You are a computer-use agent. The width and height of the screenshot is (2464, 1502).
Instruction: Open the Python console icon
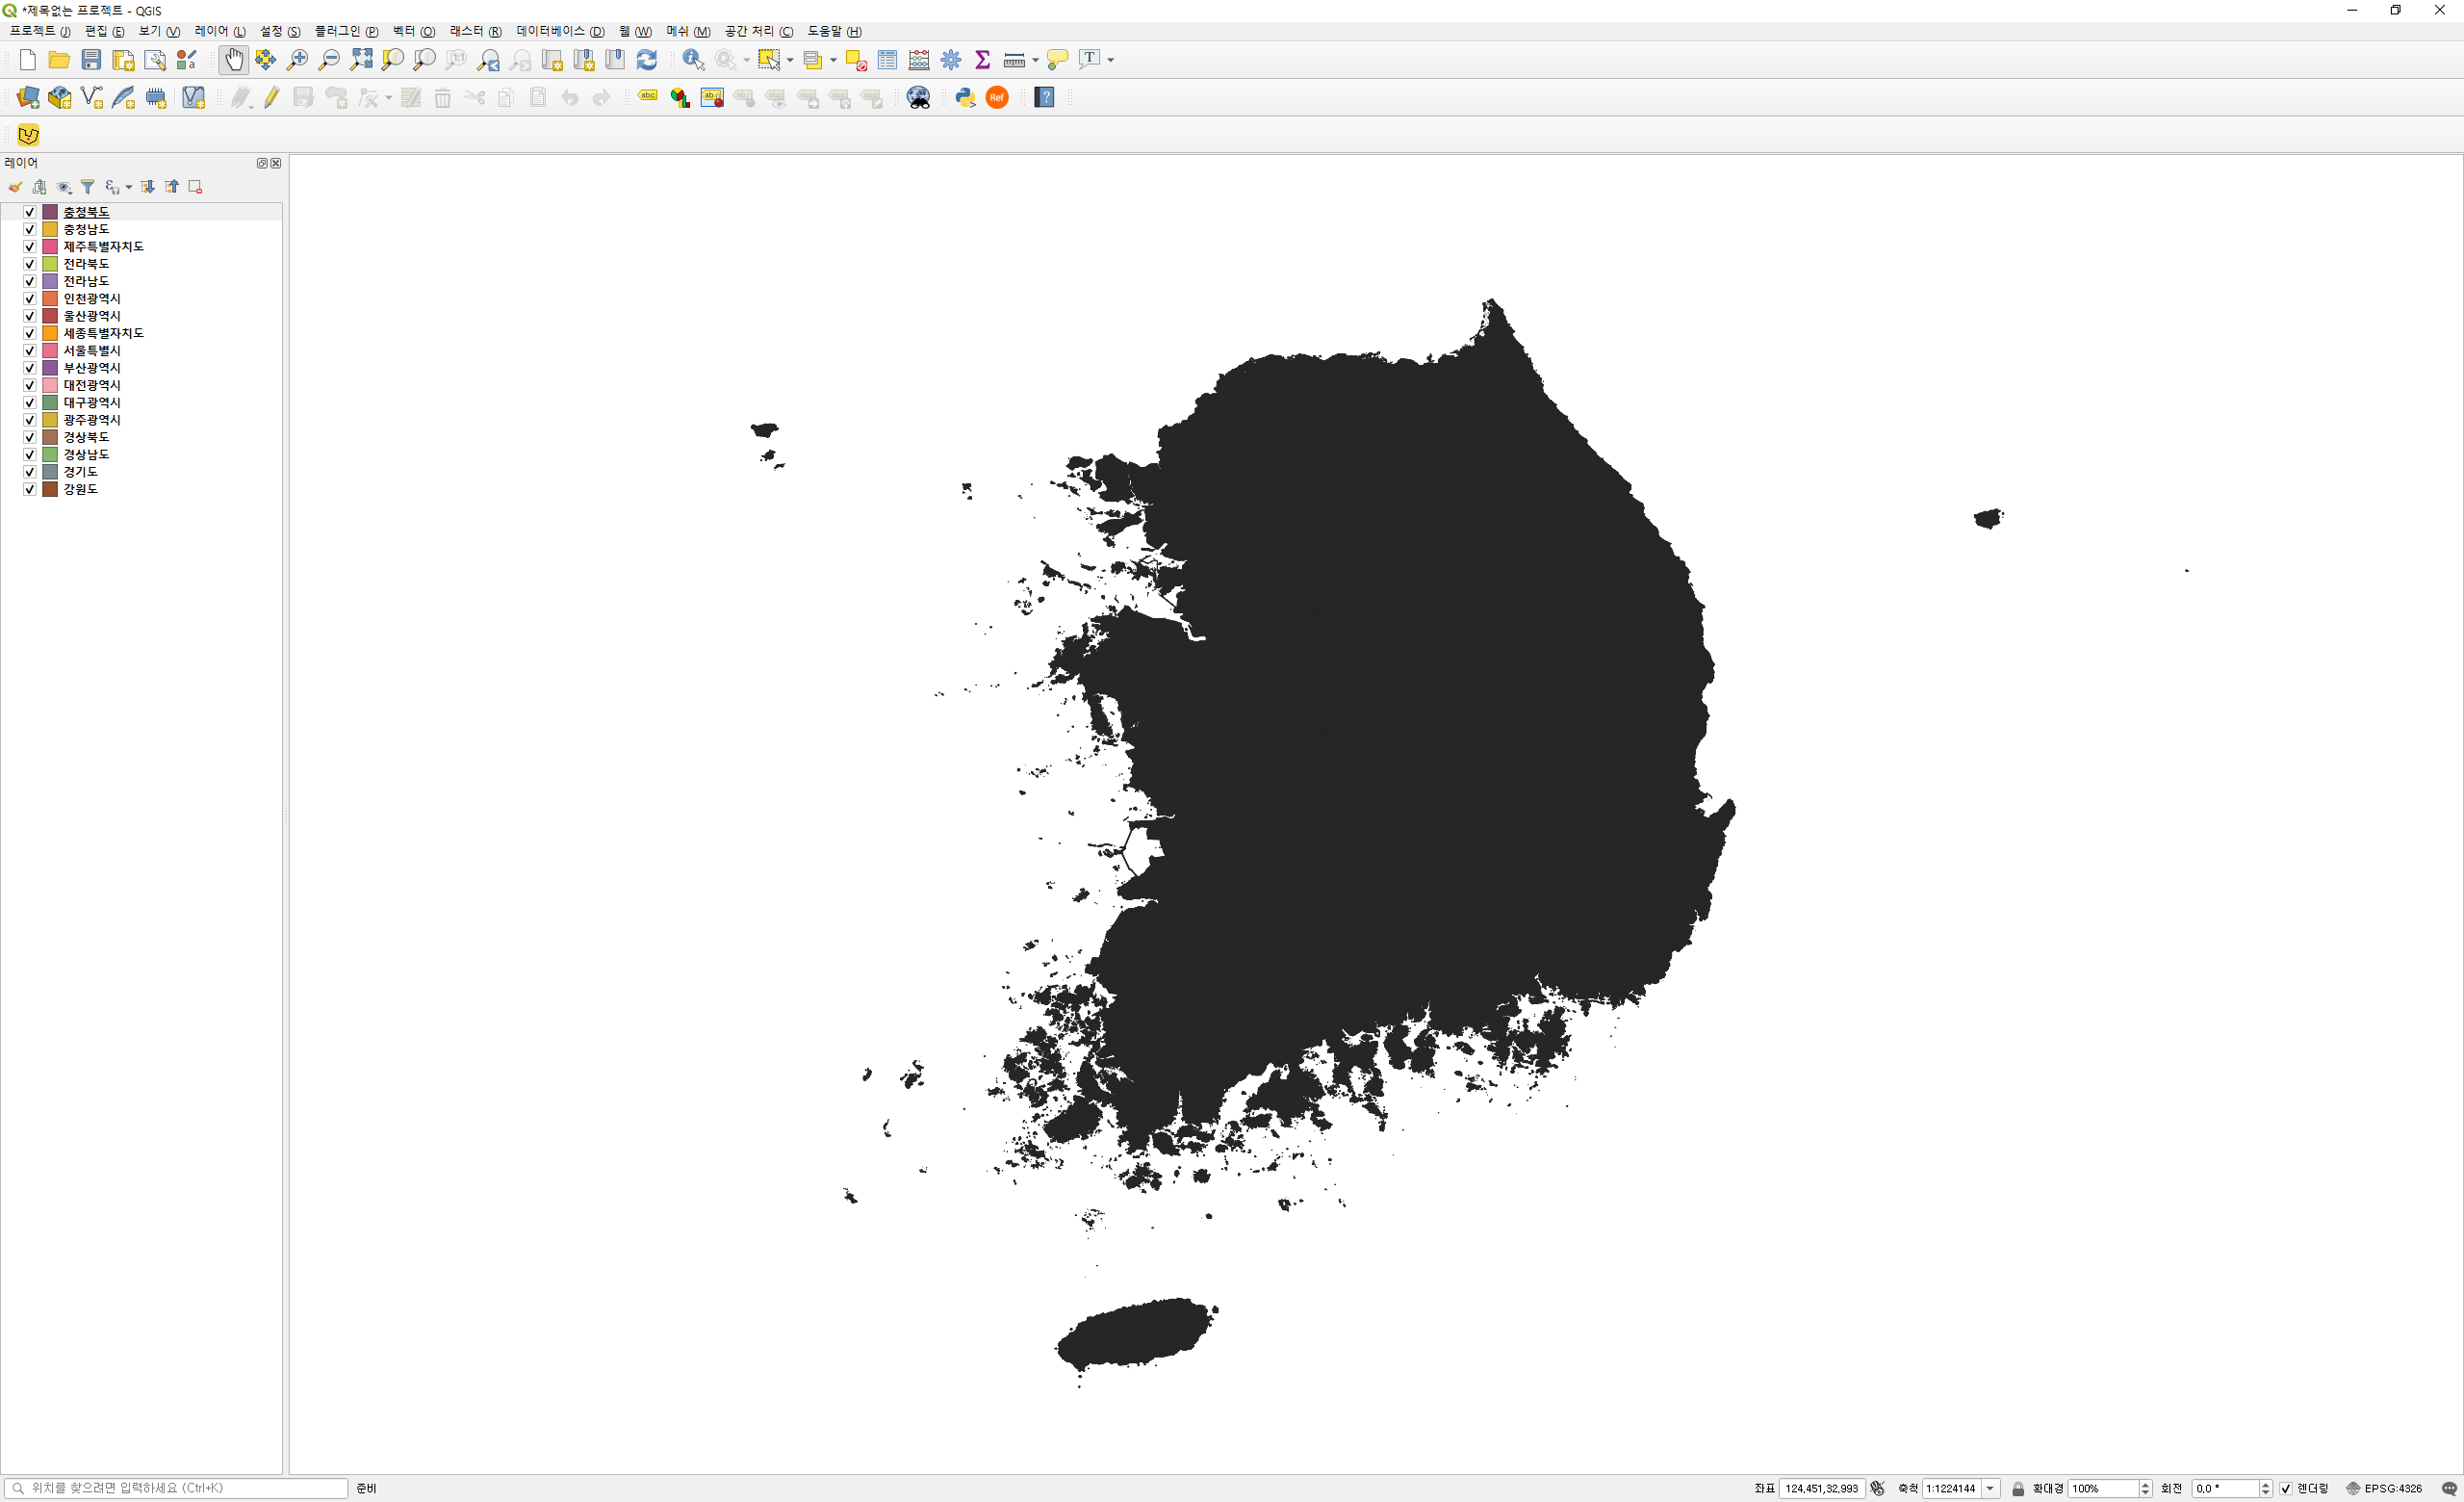[x=965, y=97]
